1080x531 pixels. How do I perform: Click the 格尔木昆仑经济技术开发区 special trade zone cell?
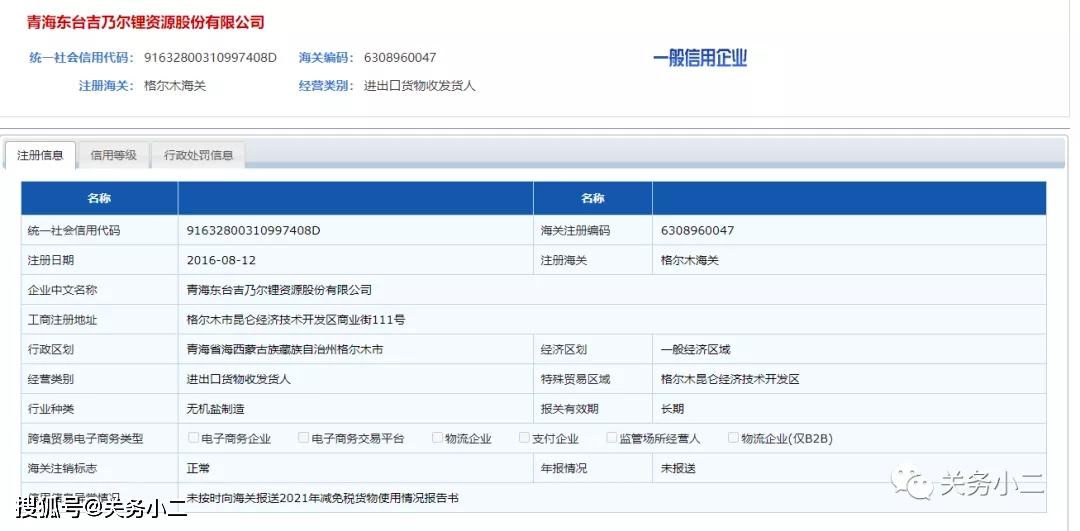730,380
